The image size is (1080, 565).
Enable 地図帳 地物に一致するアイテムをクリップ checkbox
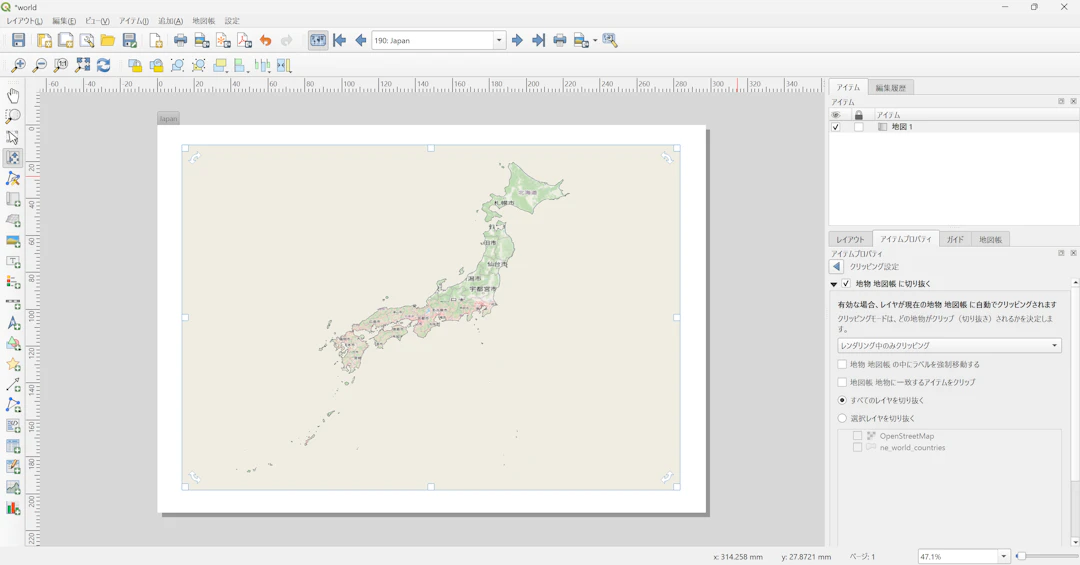(x=842, y=382)
